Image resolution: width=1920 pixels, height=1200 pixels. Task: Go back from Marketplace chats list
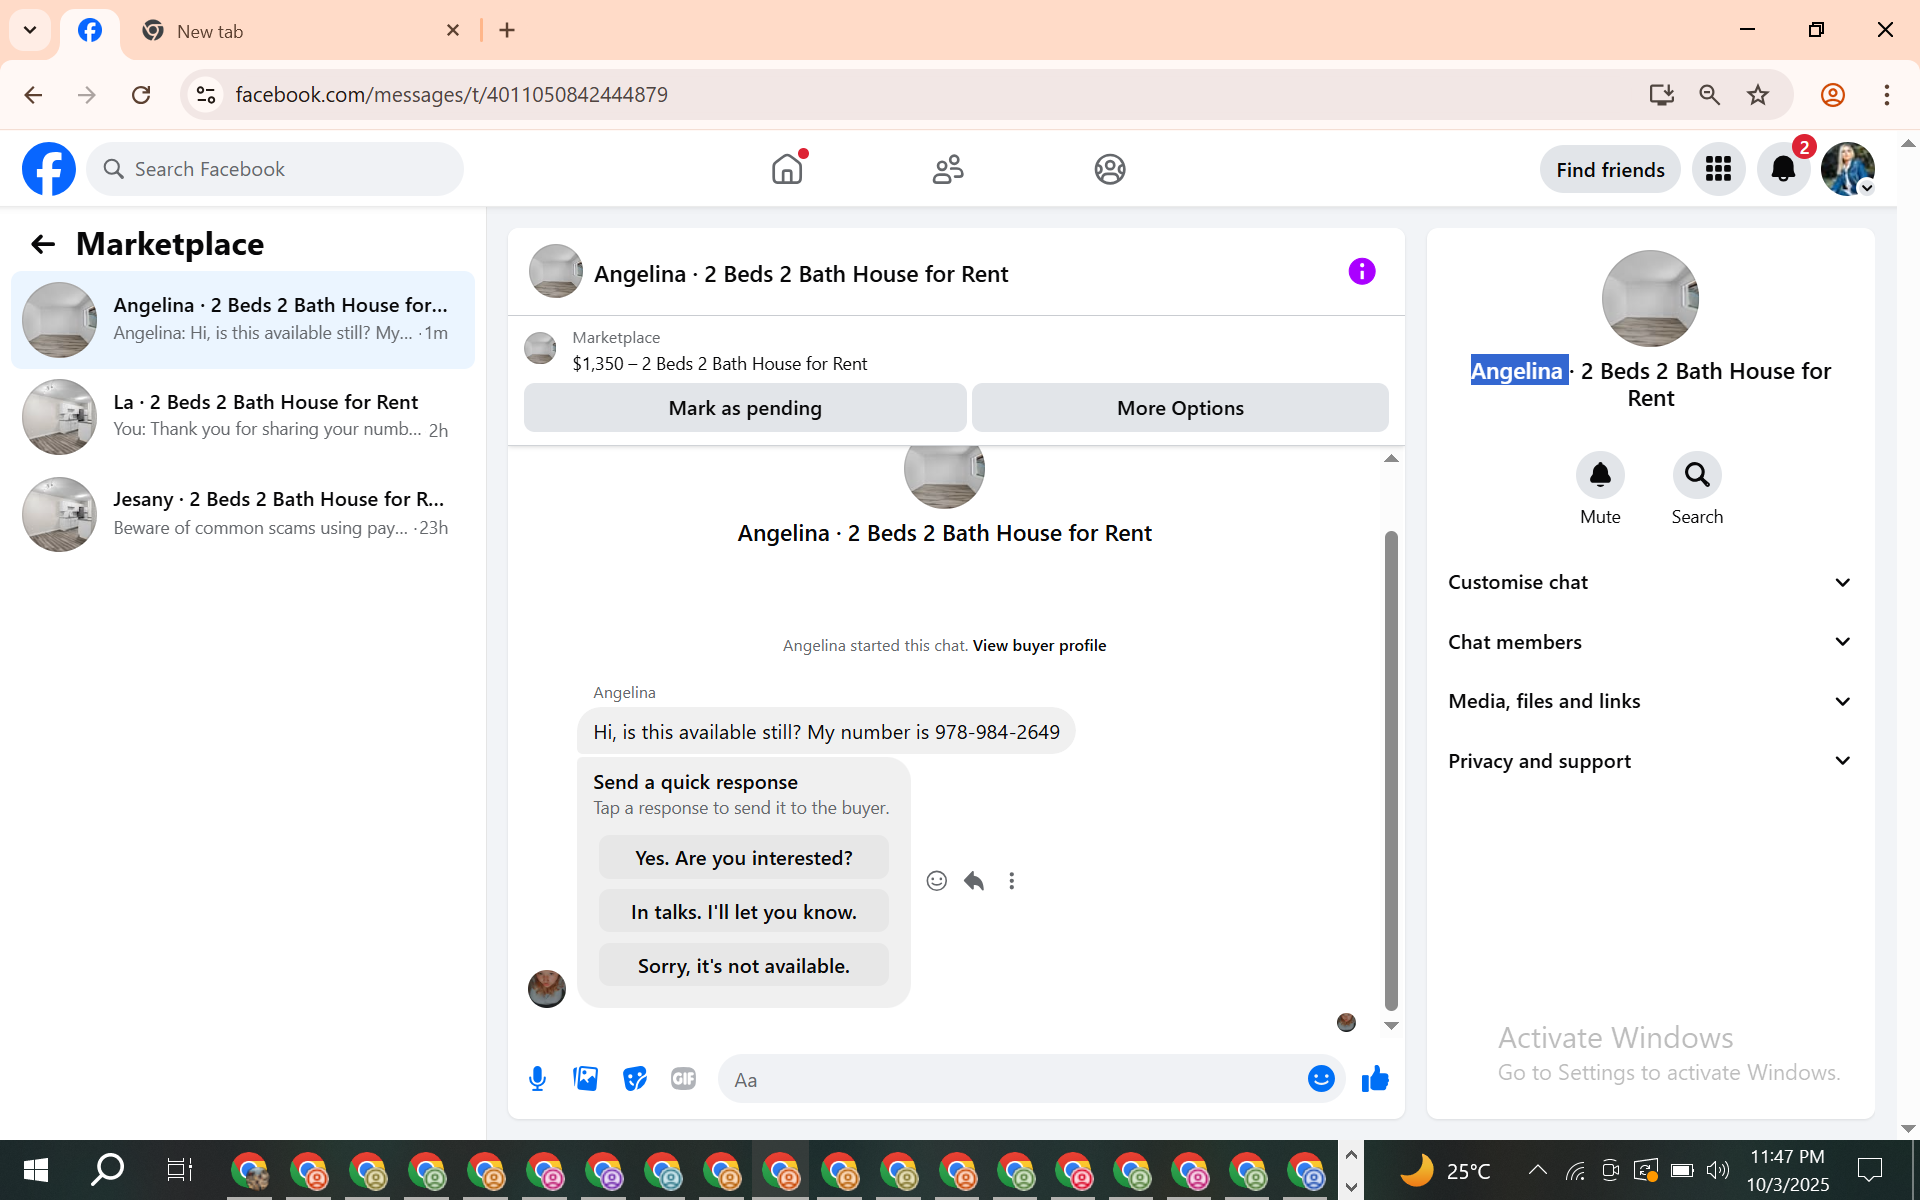(x=43, y=244)
